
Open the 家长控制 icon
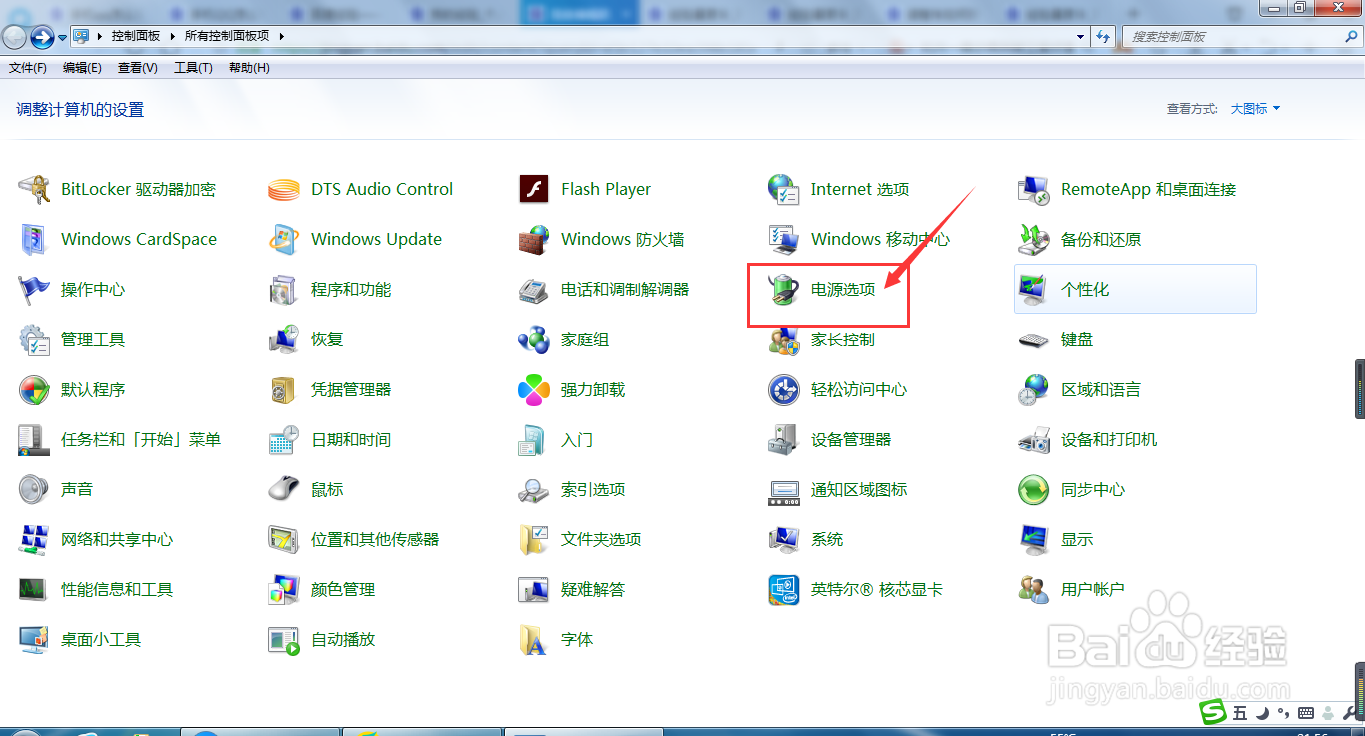click(x=784, y=339)
